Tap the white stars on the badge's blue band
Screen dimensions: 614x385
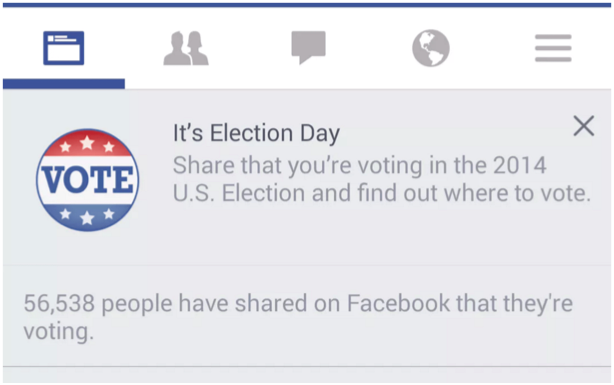pyautogui.click(x=87, y=215)
